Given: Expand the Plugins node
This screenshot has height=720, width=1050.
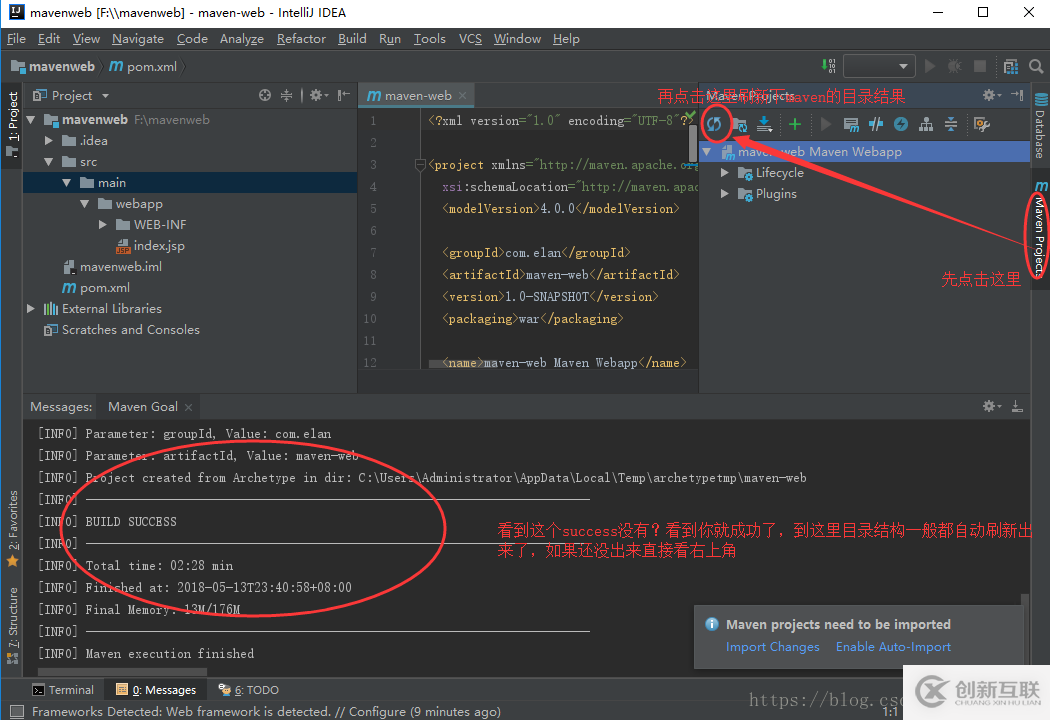Looking at the screenshot, I should click(726, 193).
